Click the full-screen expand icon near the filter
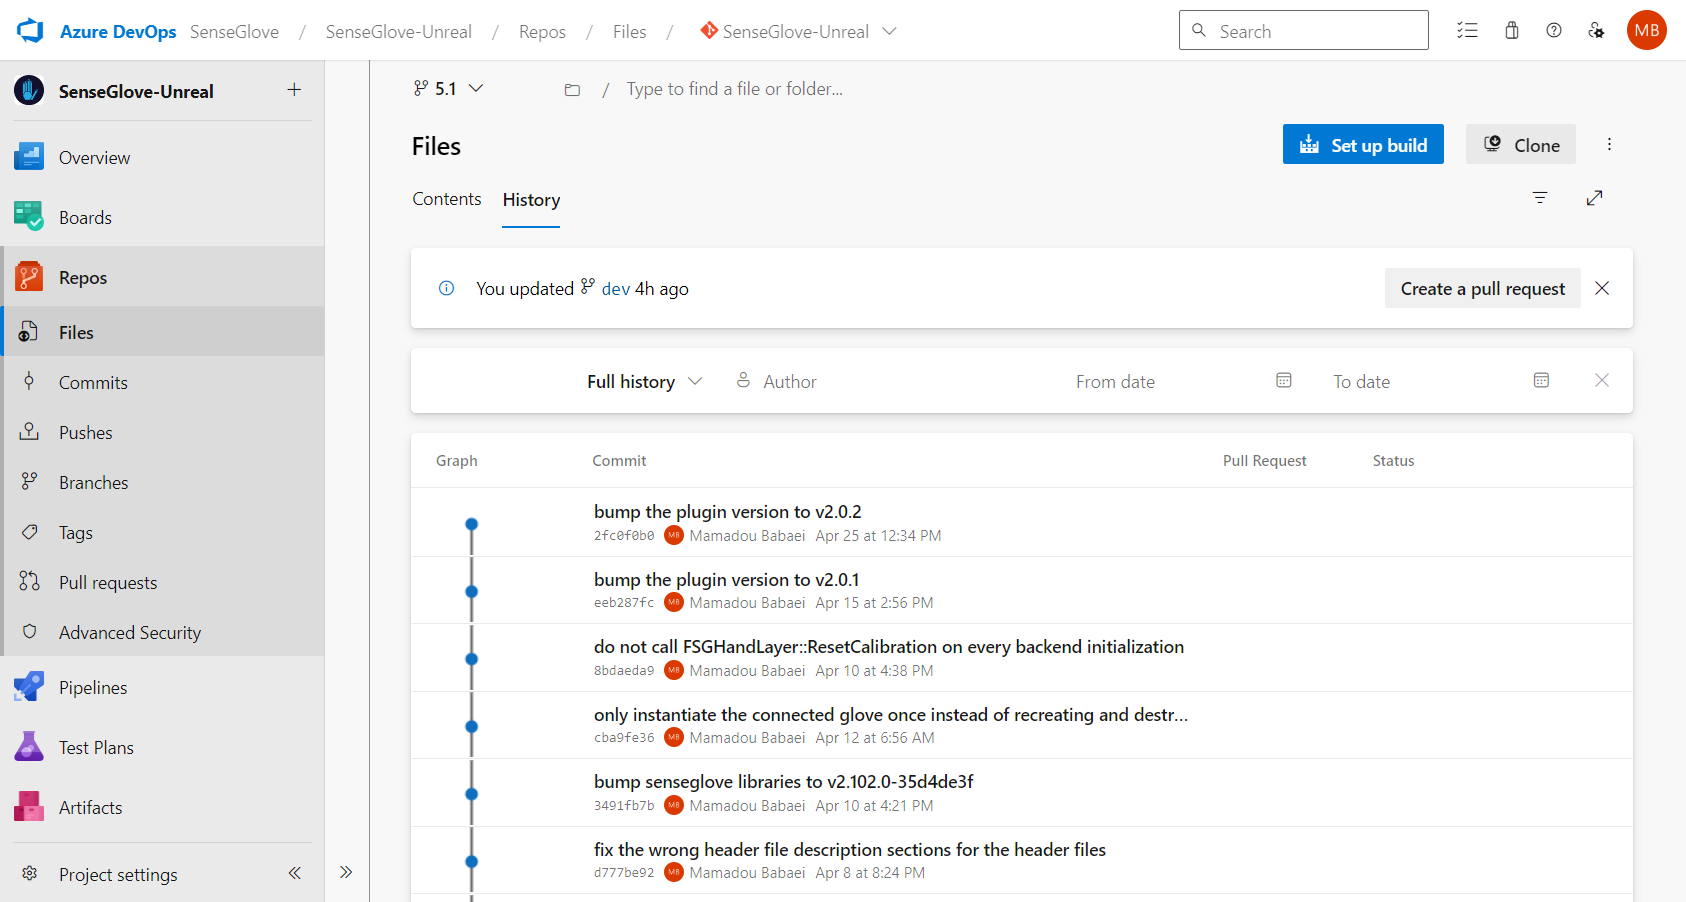 pyautogui.click(x=1595, y=198)
